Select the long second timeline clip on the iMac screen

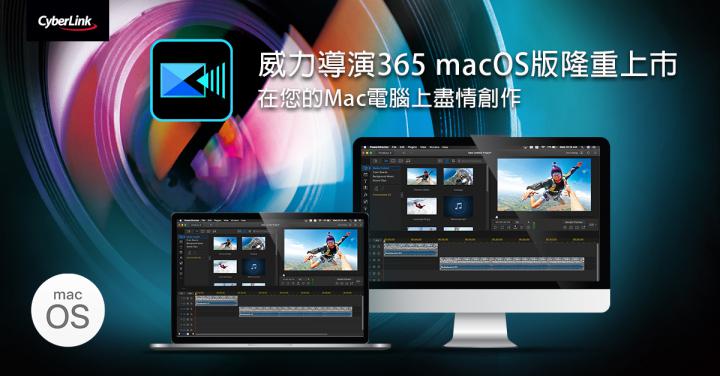(512, 263)
